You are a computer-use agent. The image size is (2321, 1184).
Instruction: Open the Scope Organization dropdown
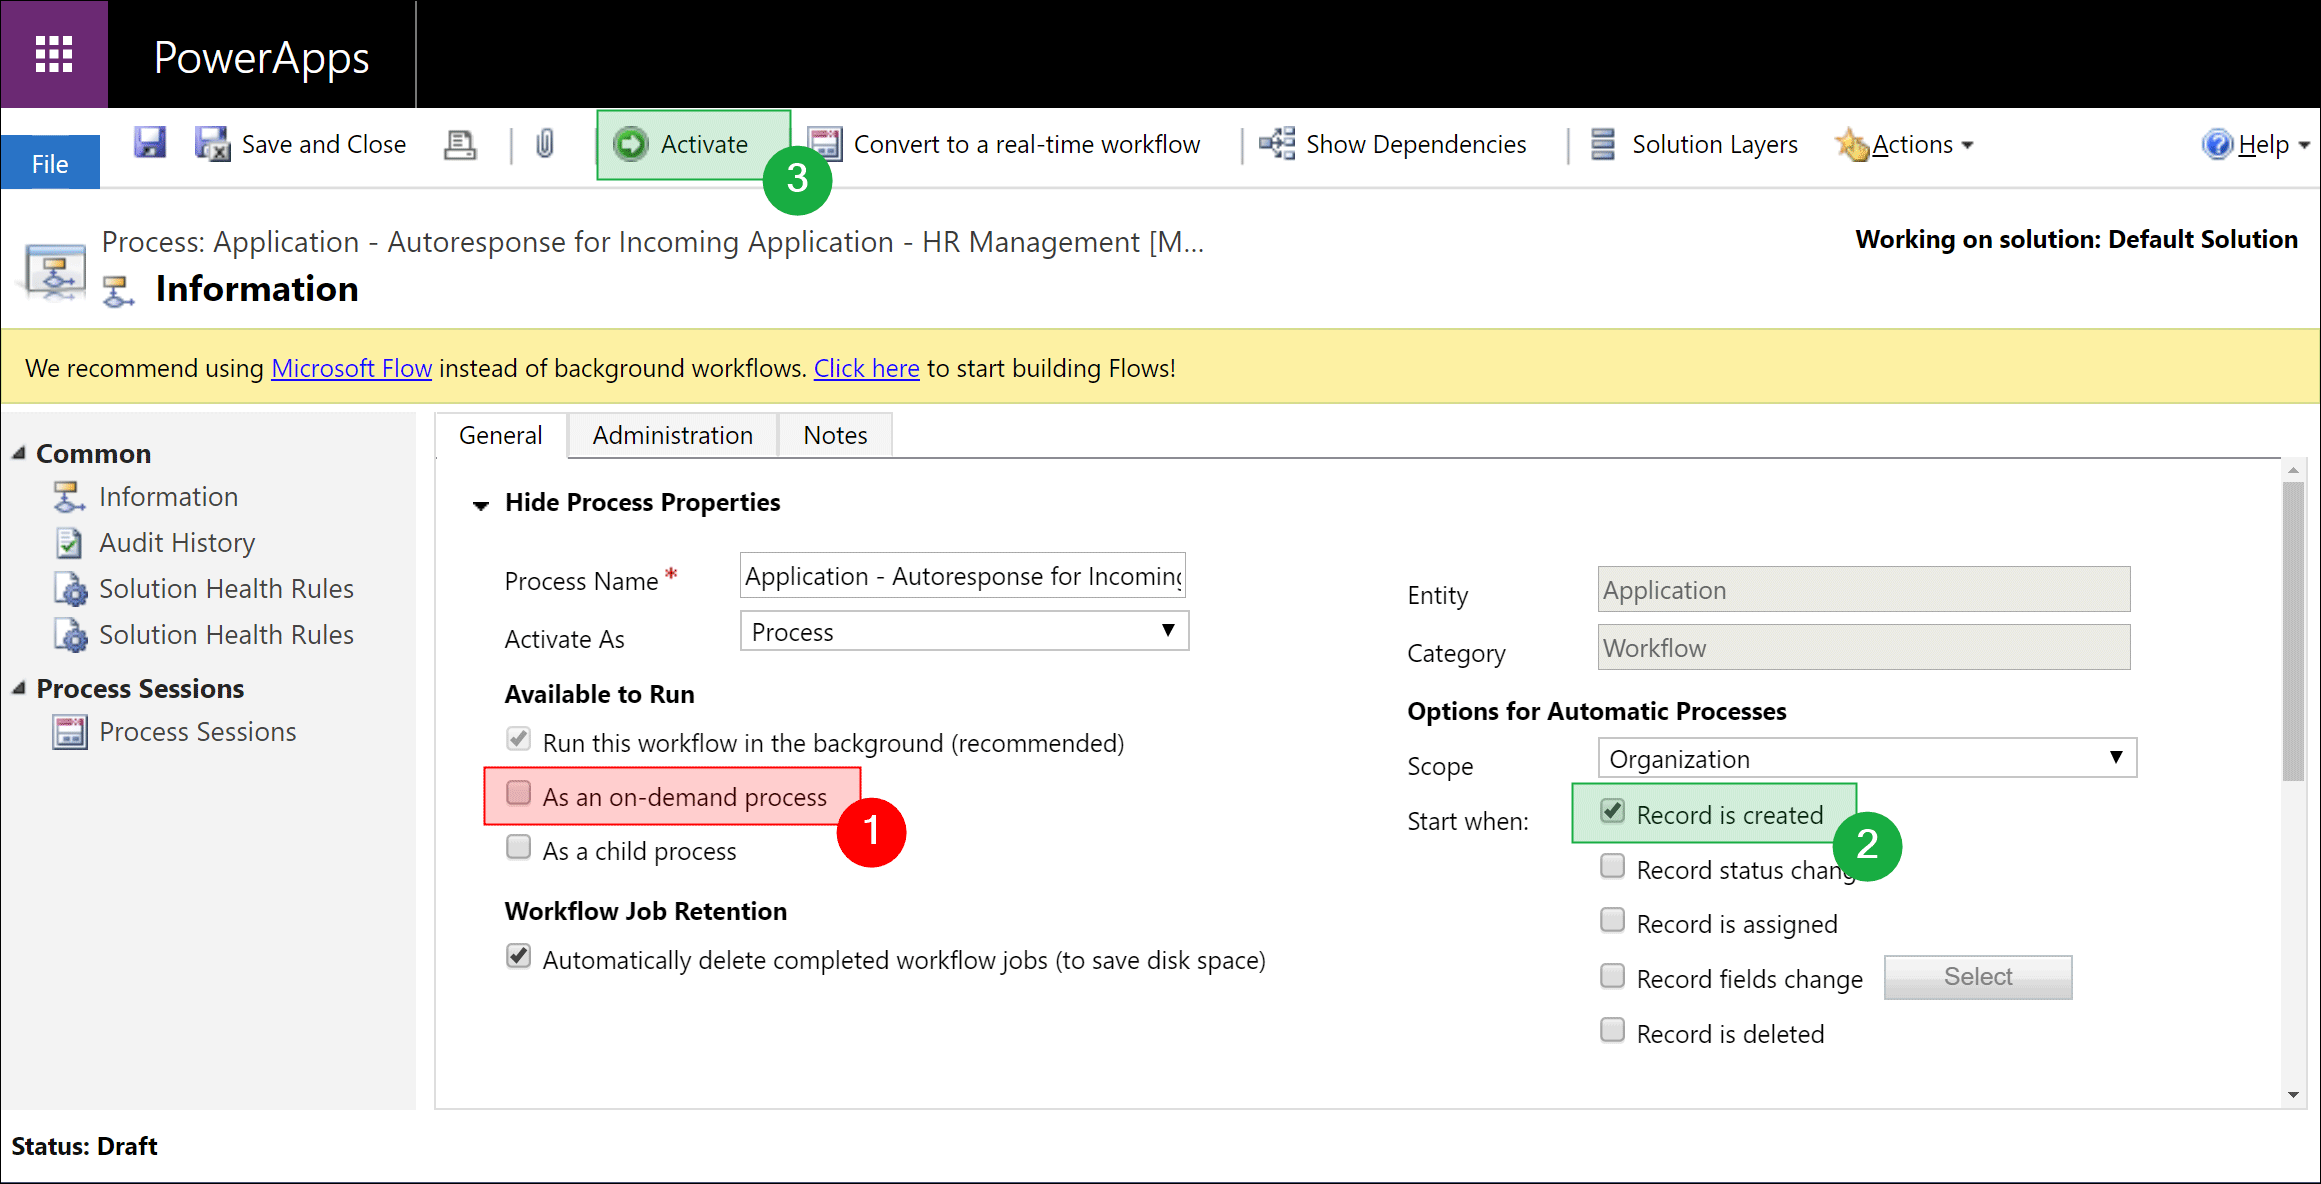(x=1867, y=758)
